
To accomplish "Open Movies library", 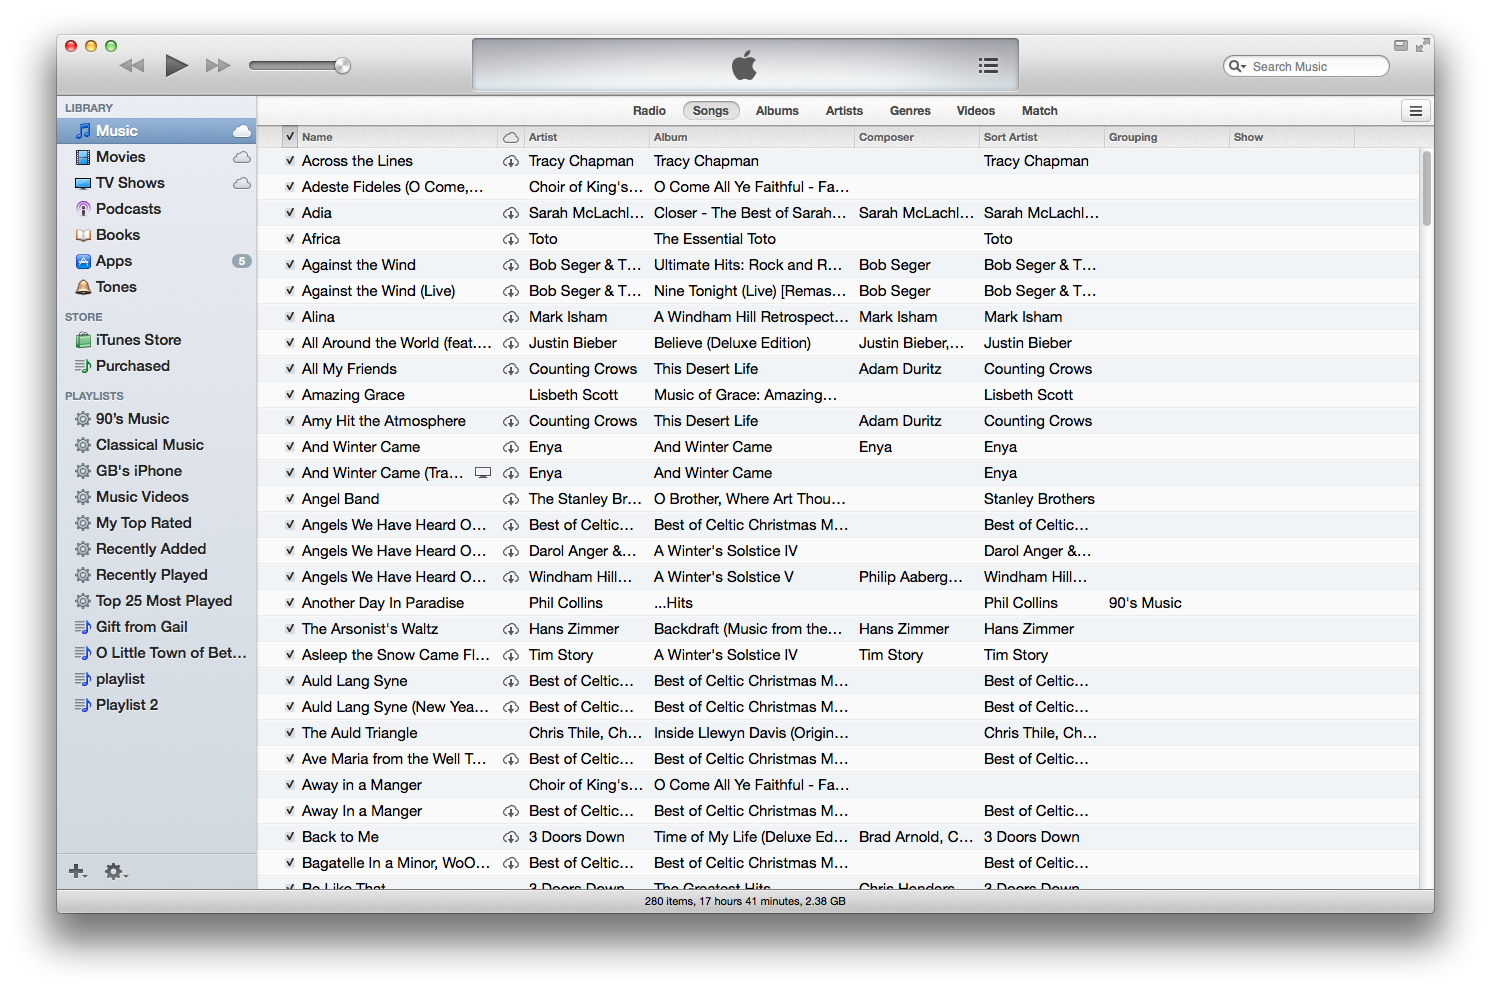I will point(156,157).
